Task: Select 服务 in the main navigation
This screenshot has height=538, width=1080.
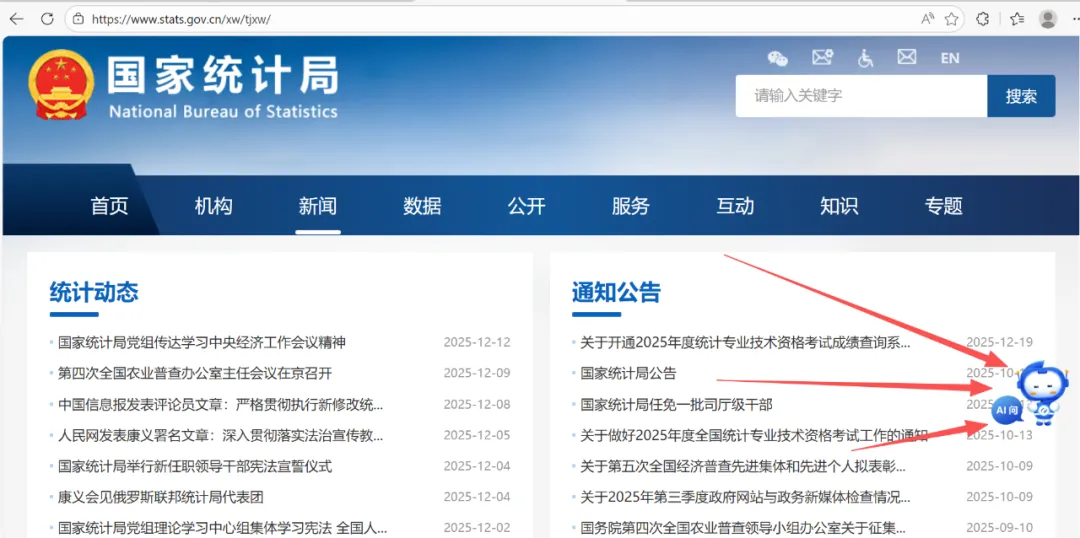Action: point(630,206)
